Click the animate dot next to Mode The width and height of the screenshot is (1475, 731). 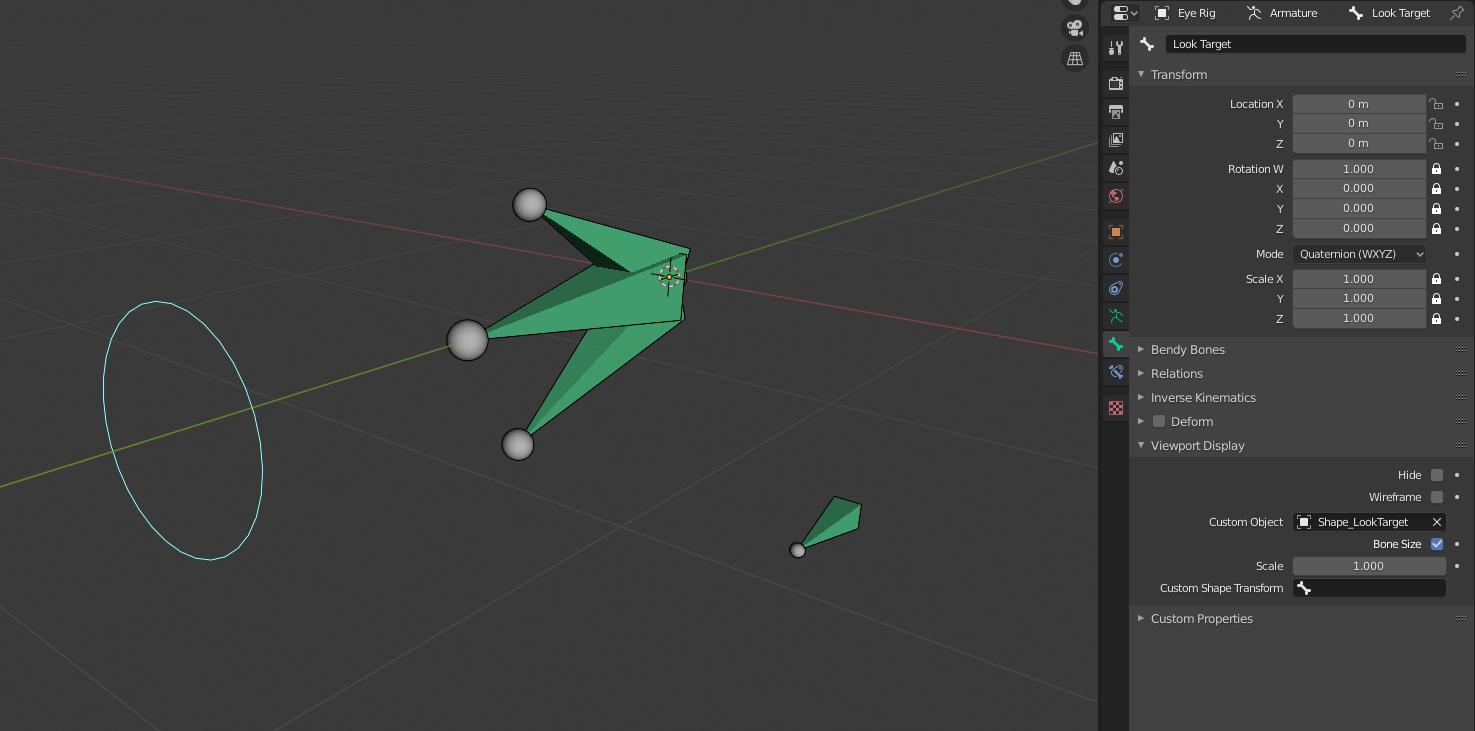pos(1457,254)
